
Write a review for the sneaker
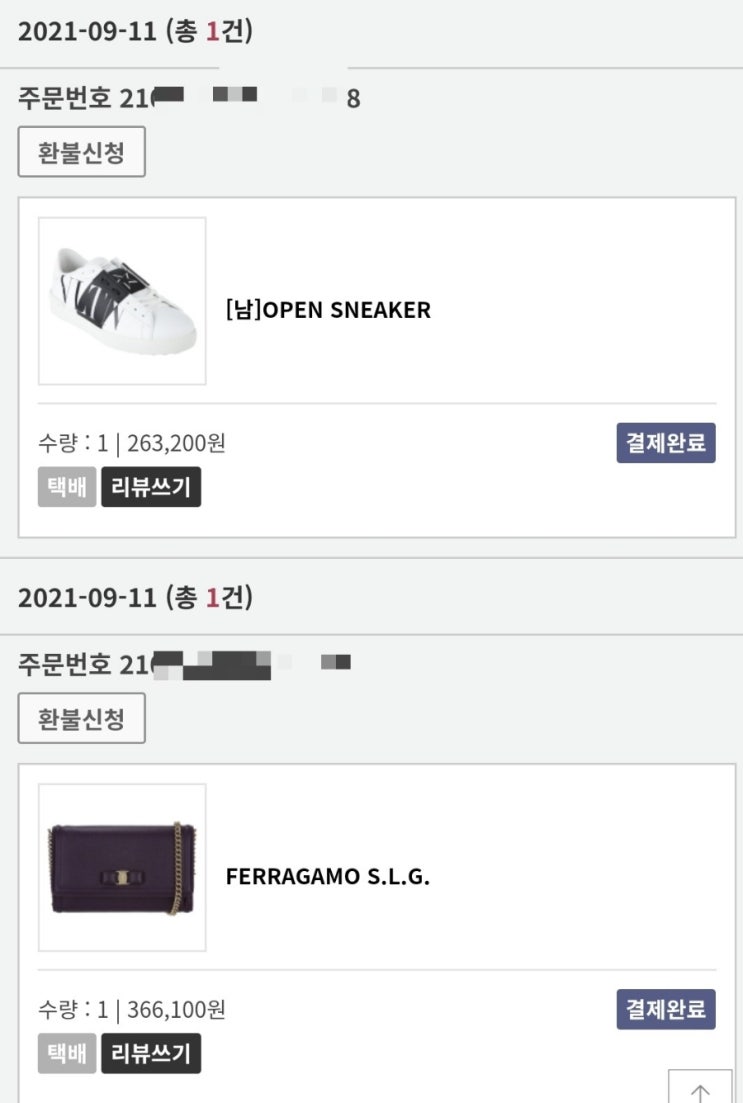pos(151,487)
